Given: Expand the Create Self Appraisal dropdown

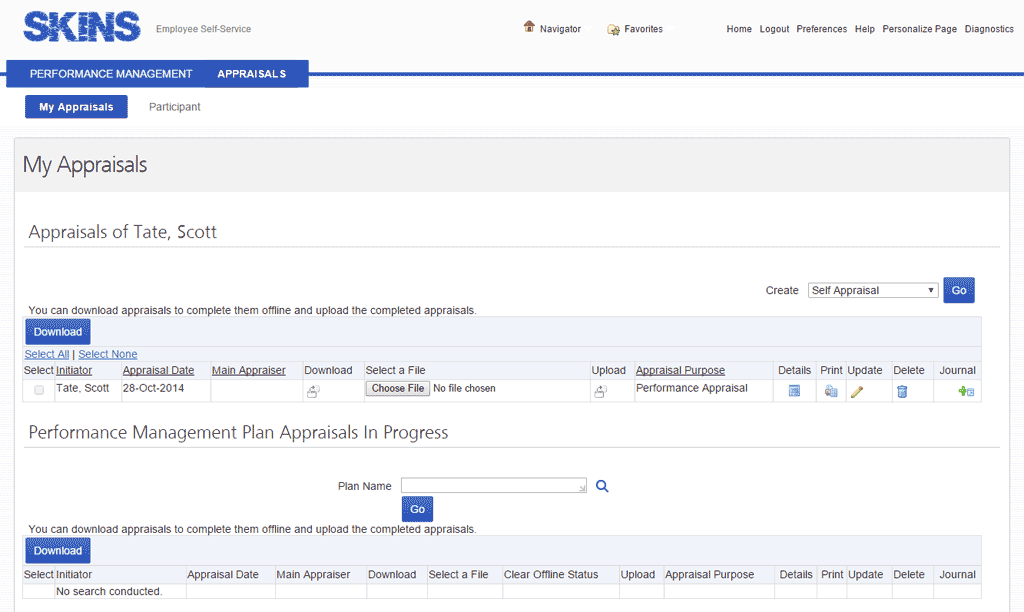Looking at the screenshot, I should coord(872,290).
